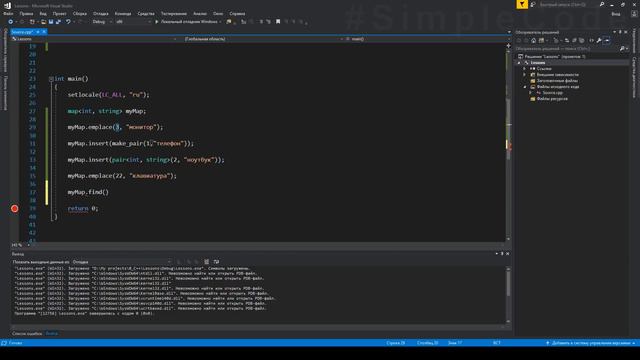The image size is (640, 360).
Task: Toggle word wrap in output window
Action: point(216,262)
